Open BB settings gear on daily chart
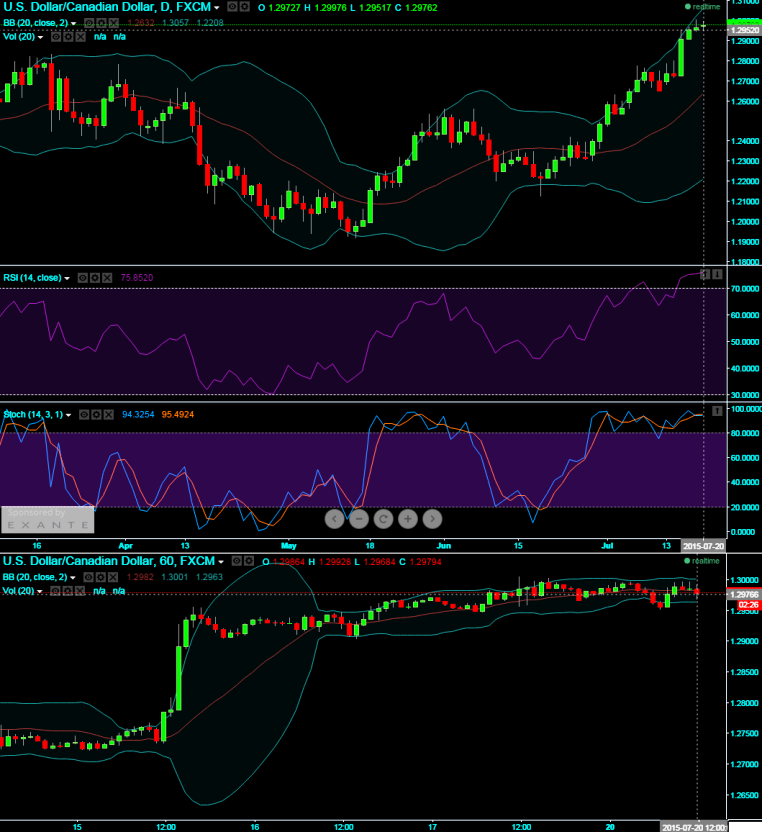762x832 pixels. click(x=101, y=23)
